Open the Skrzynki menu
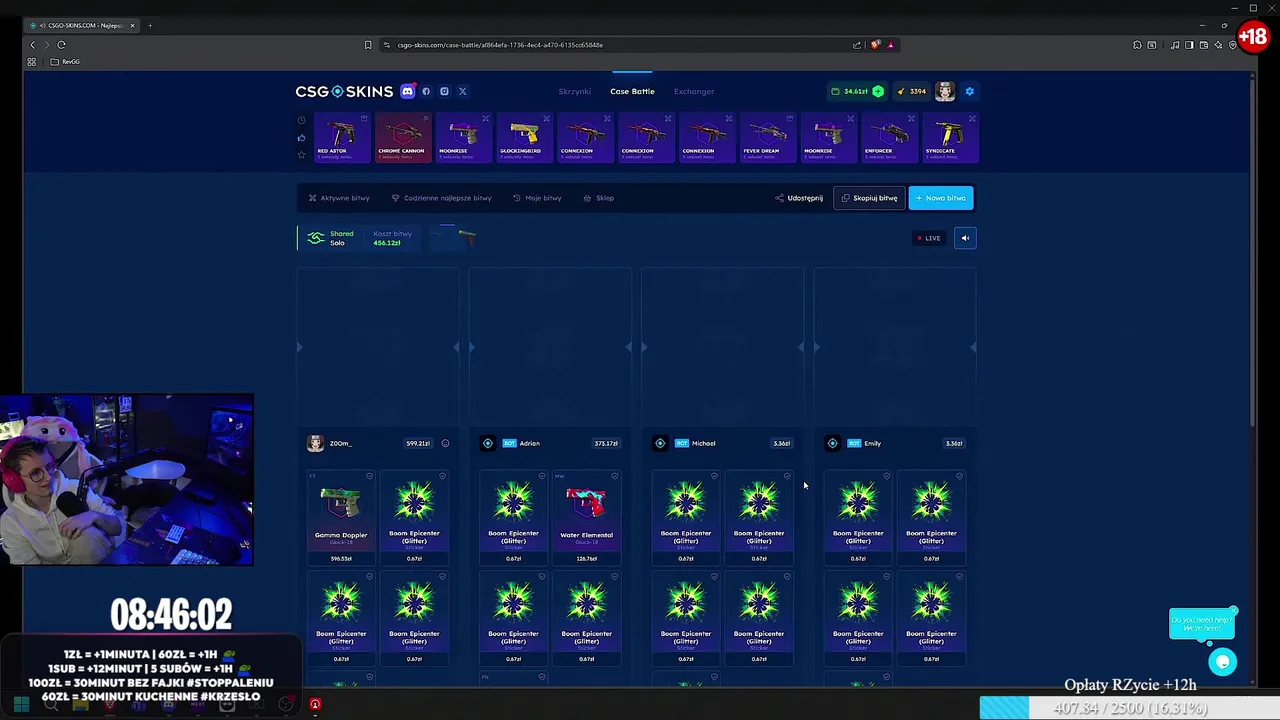Viewport: 1280px width, 720px height. pos(575,91)
